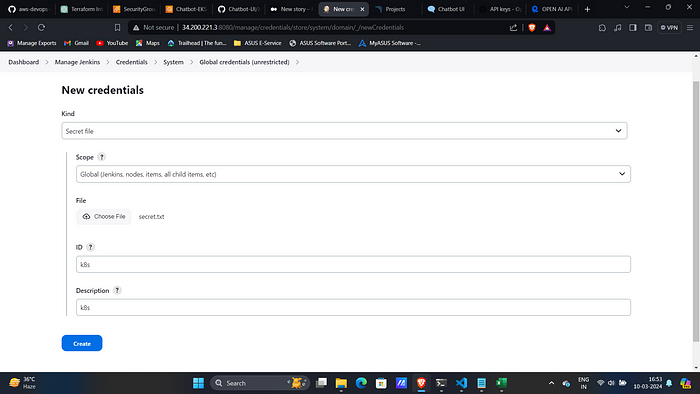Toggle the browser sidebar panel icon
Screen dimensions: 700x394
[x=633, y=28]
